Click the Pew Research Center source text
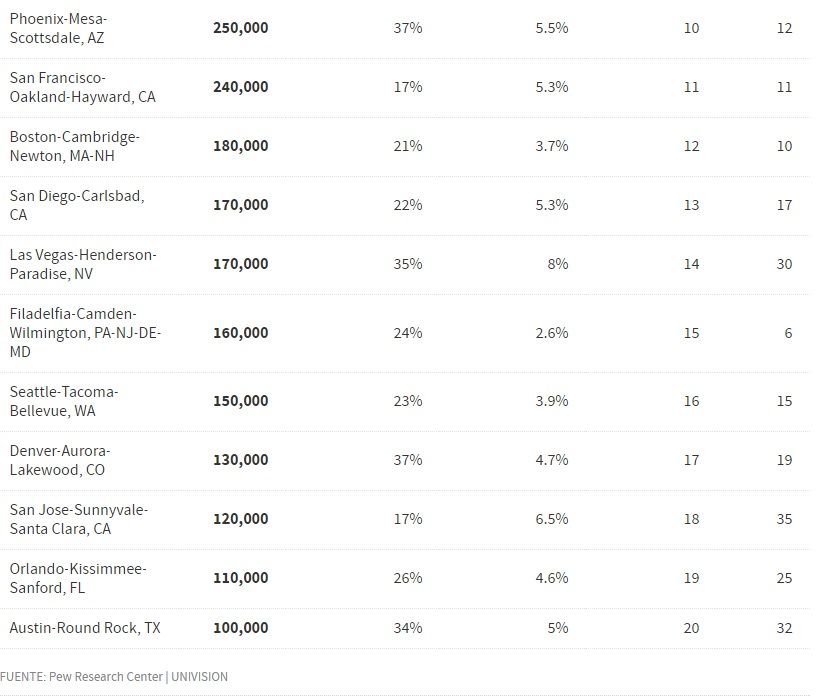 [x=105, y=677]
